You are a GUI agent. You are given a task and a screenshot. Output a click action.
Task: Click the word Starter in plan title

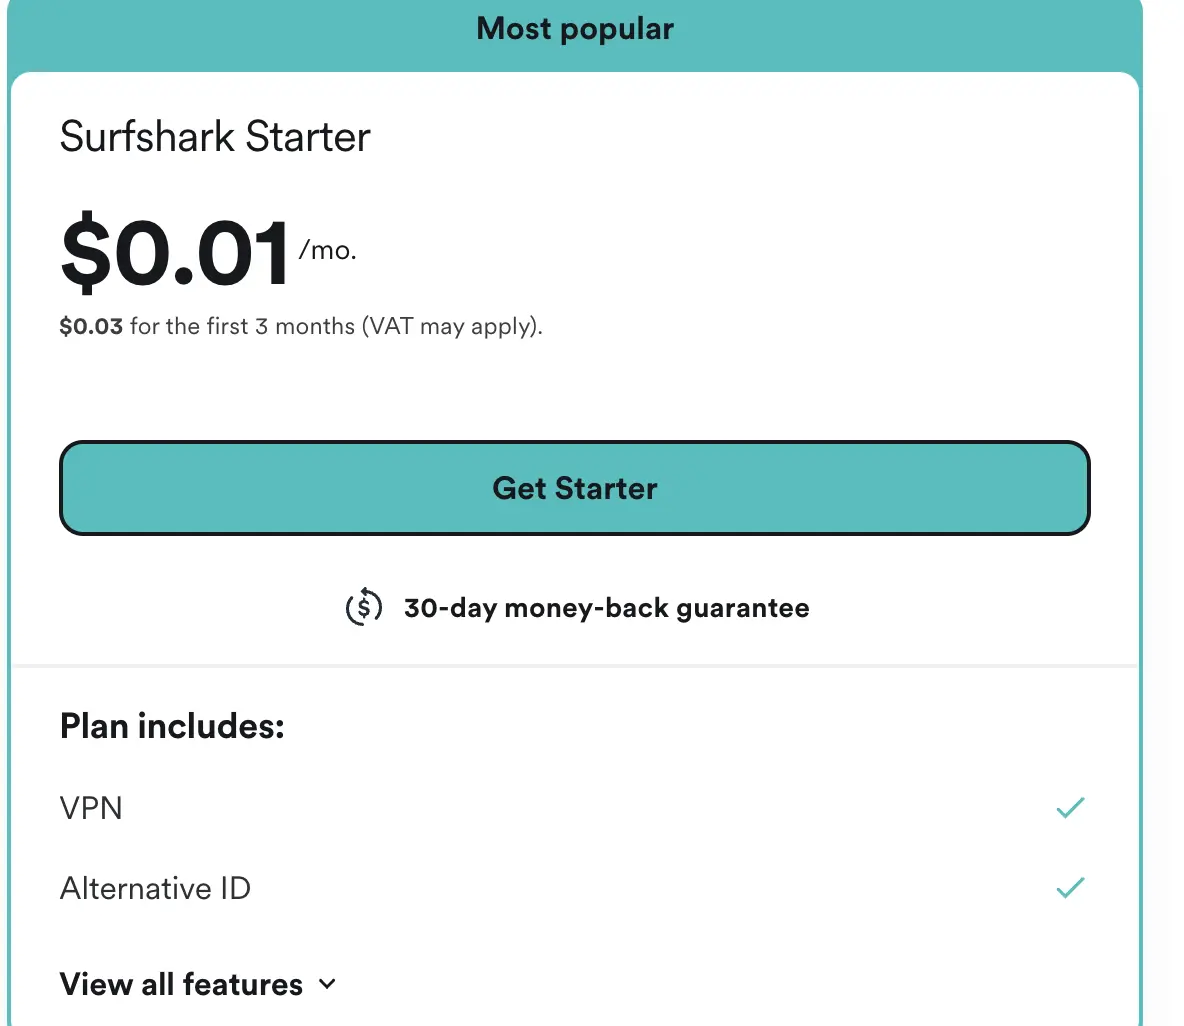click(x=308, y=137)
